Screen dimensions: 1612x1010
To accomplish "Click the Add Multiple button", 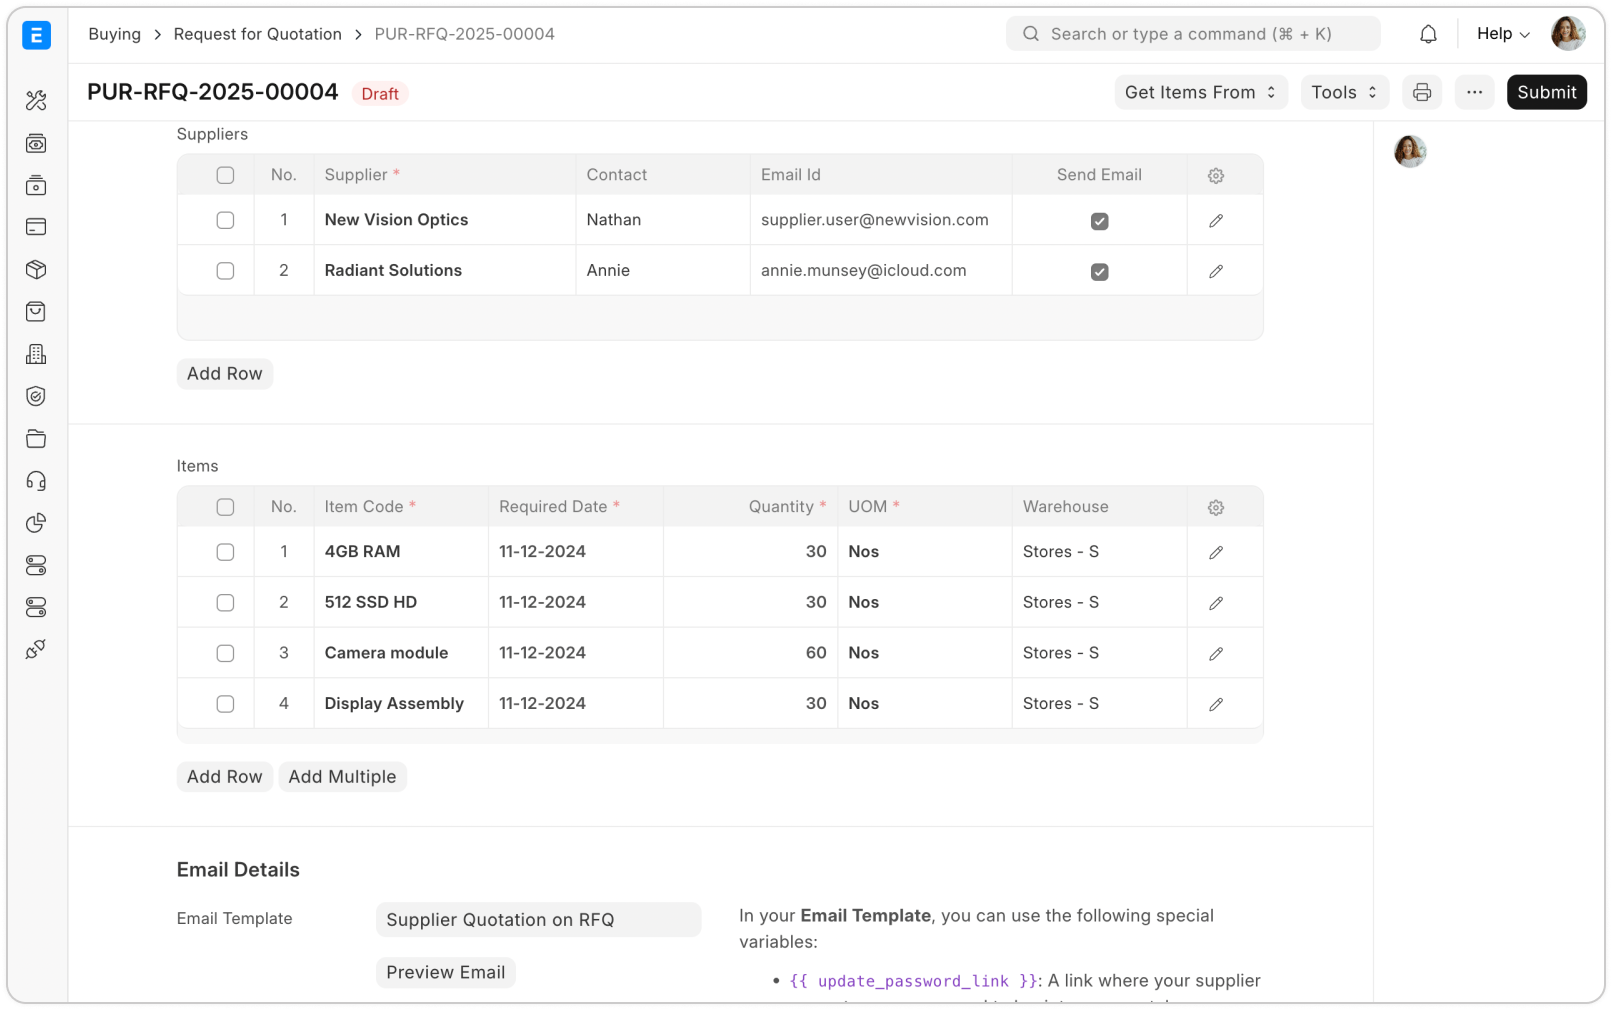I will pos(342,777).
